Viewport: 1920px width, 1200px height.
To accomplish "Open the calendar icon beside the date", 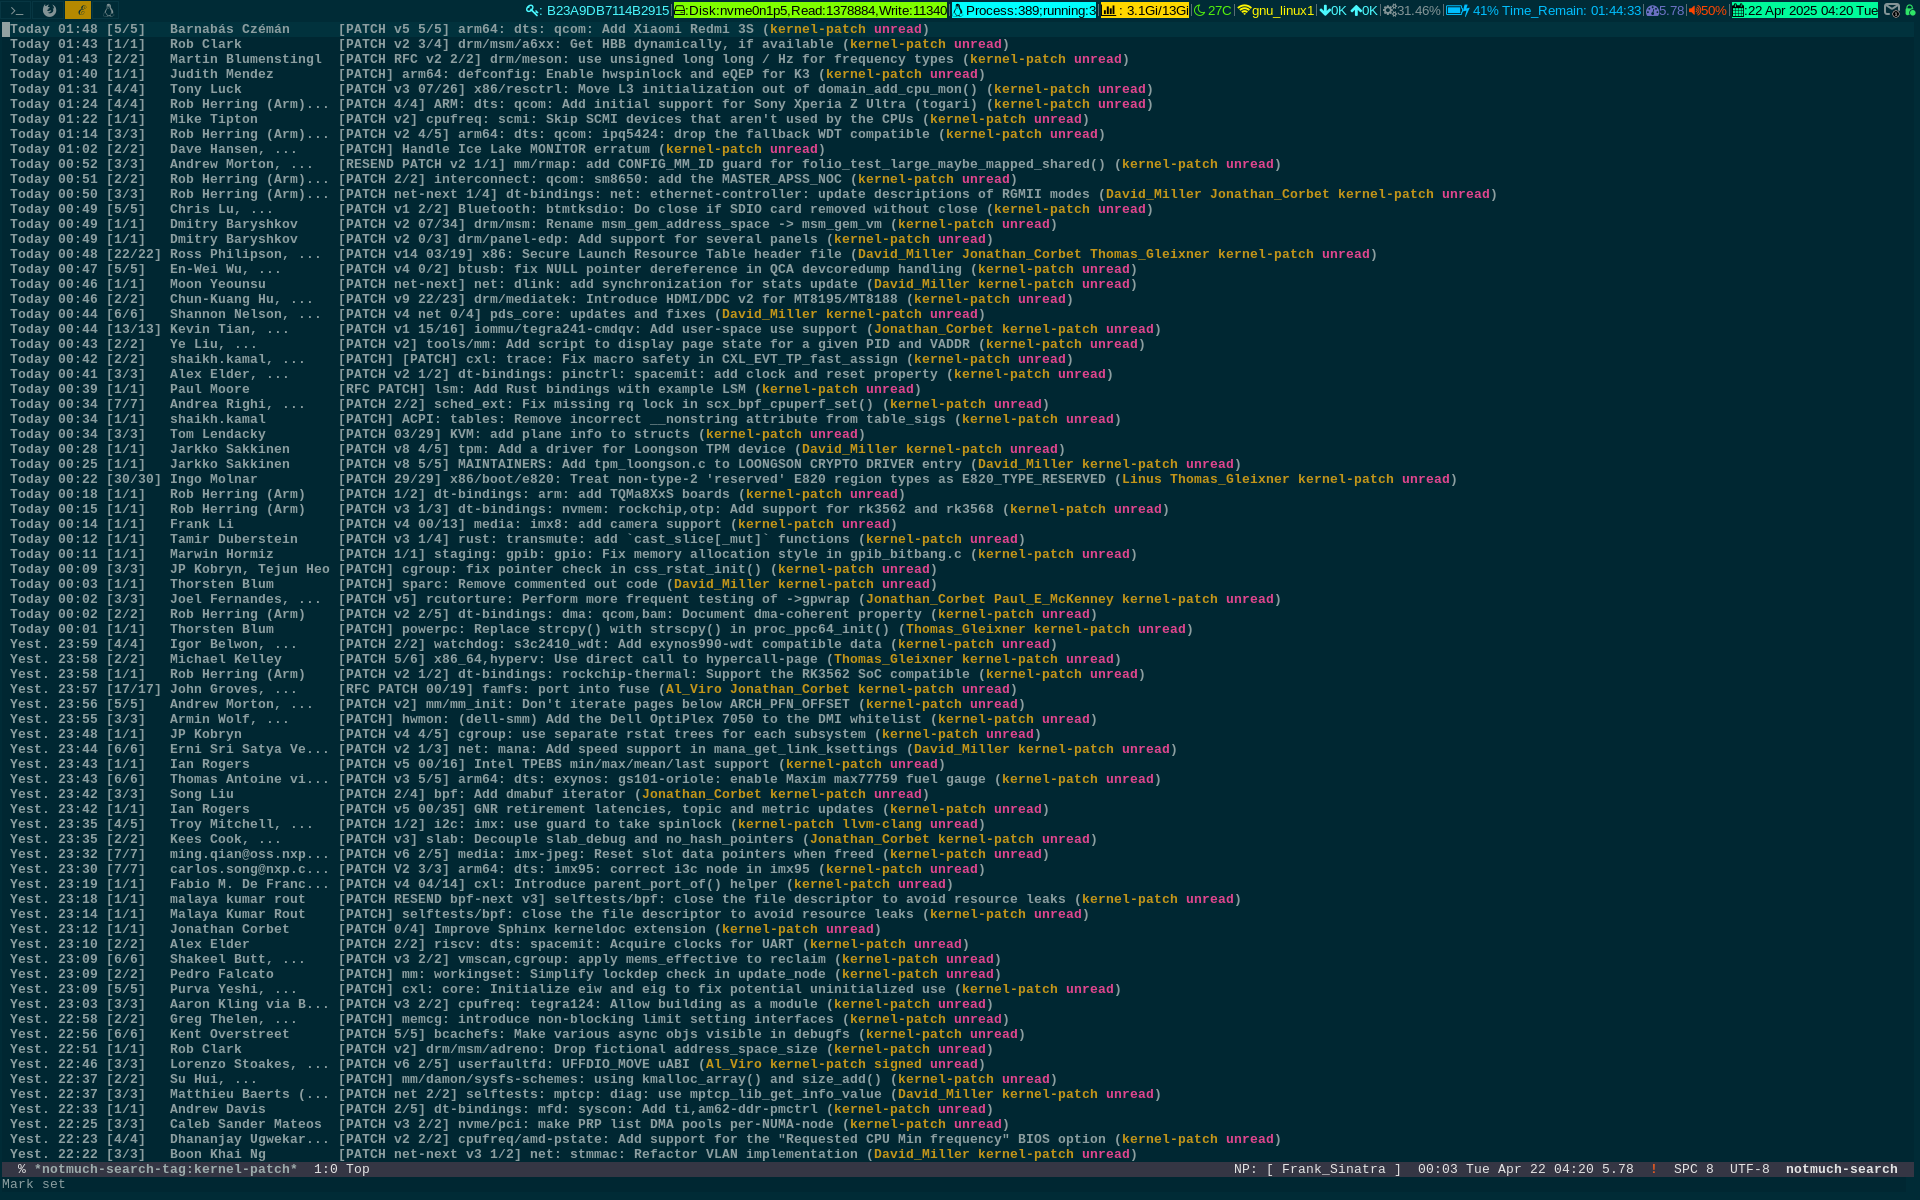I will coord(1739,10).
